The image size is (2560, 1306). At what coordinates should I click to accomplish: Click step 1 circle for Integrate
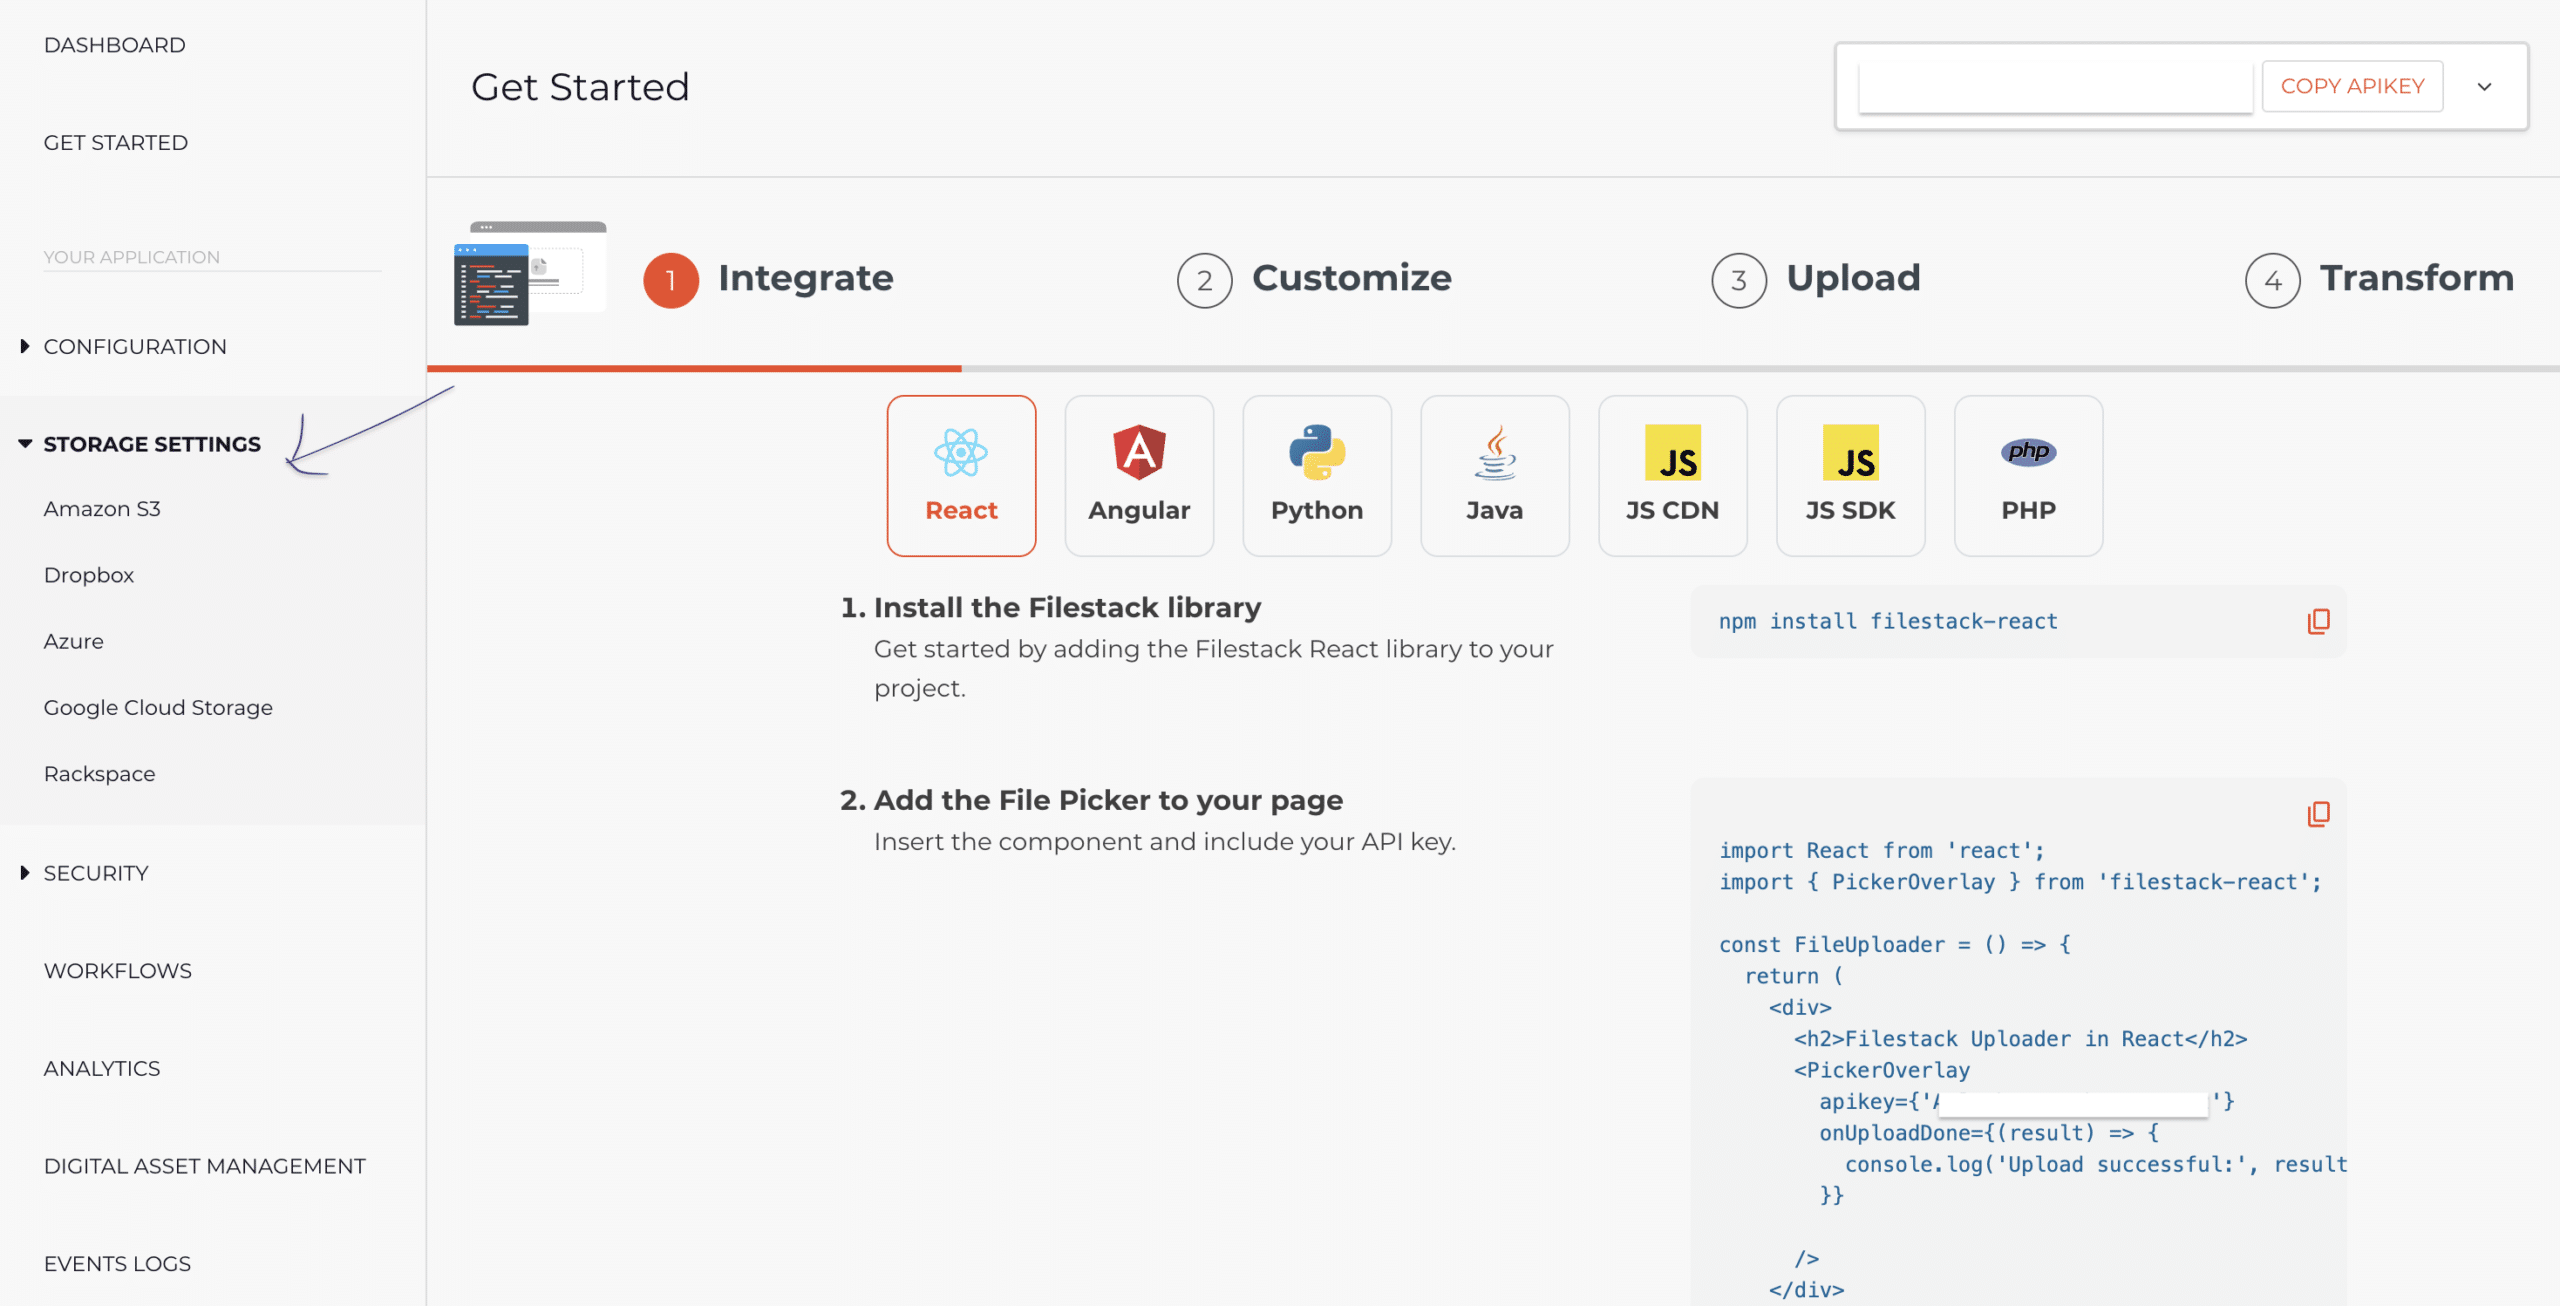671,280
